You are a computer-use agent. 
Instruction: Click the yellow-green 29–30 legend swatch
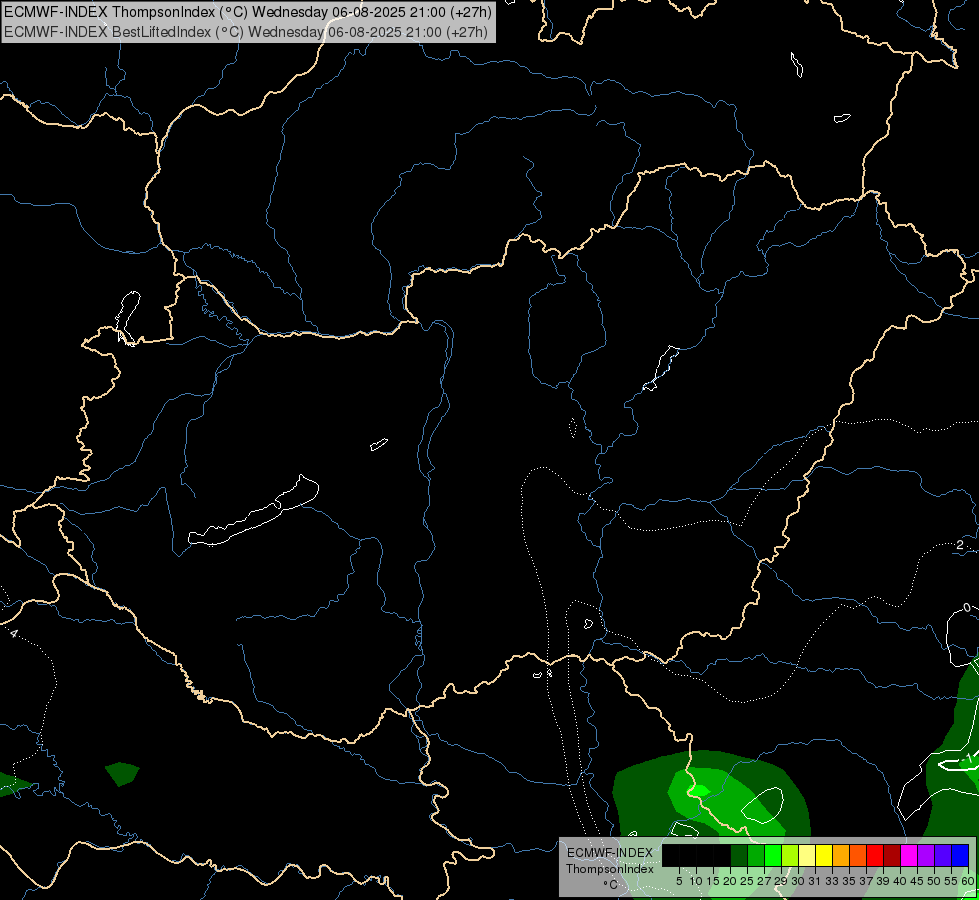coord(790,855)
